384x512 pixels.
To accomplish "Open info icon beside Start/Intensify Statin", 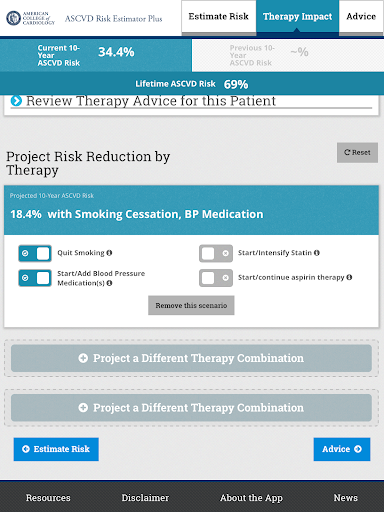I will click(317, 253).
